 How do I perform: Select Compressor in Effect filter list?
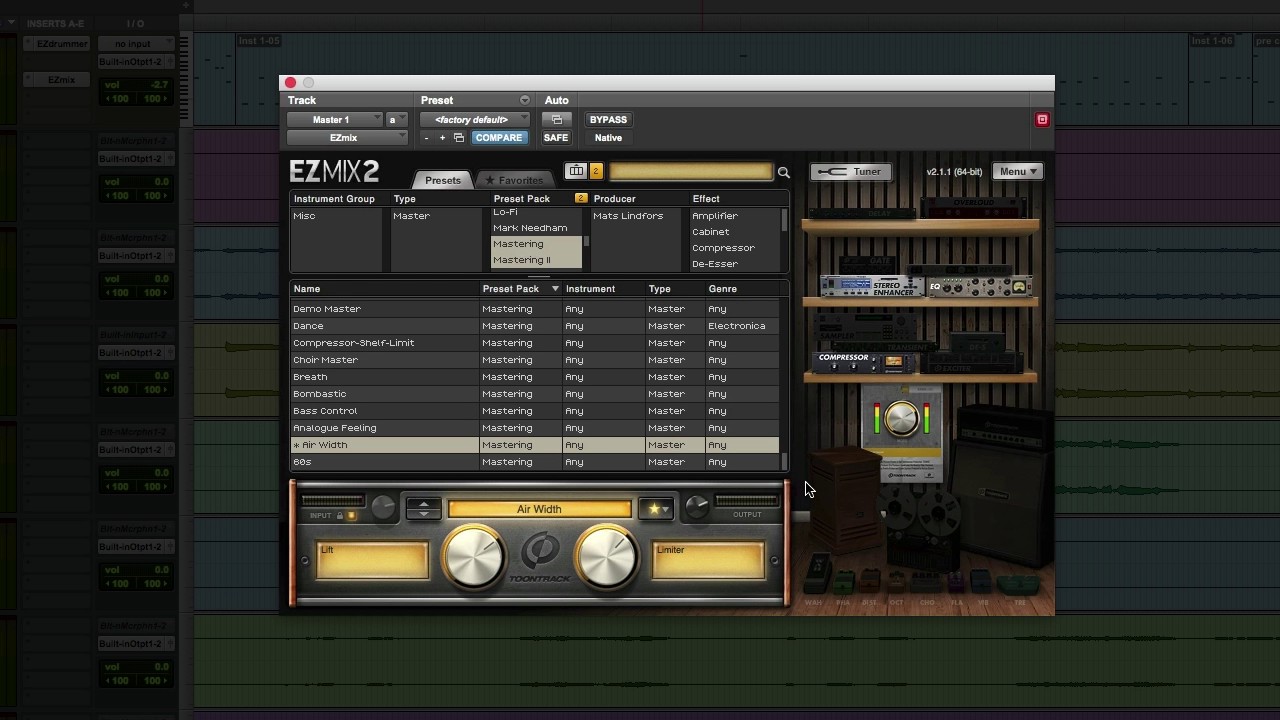click(734, 248)
